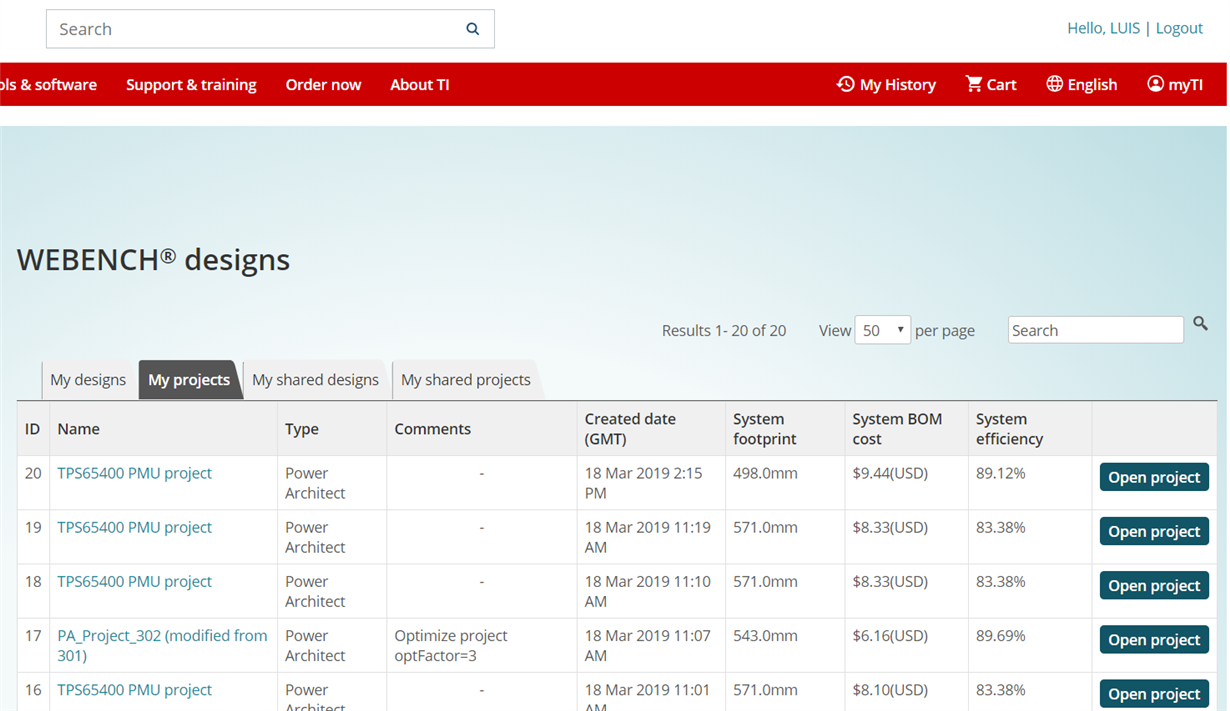Open TPS65400 PMU project link in row 16
1230x711 pixels.
(134, 689)
